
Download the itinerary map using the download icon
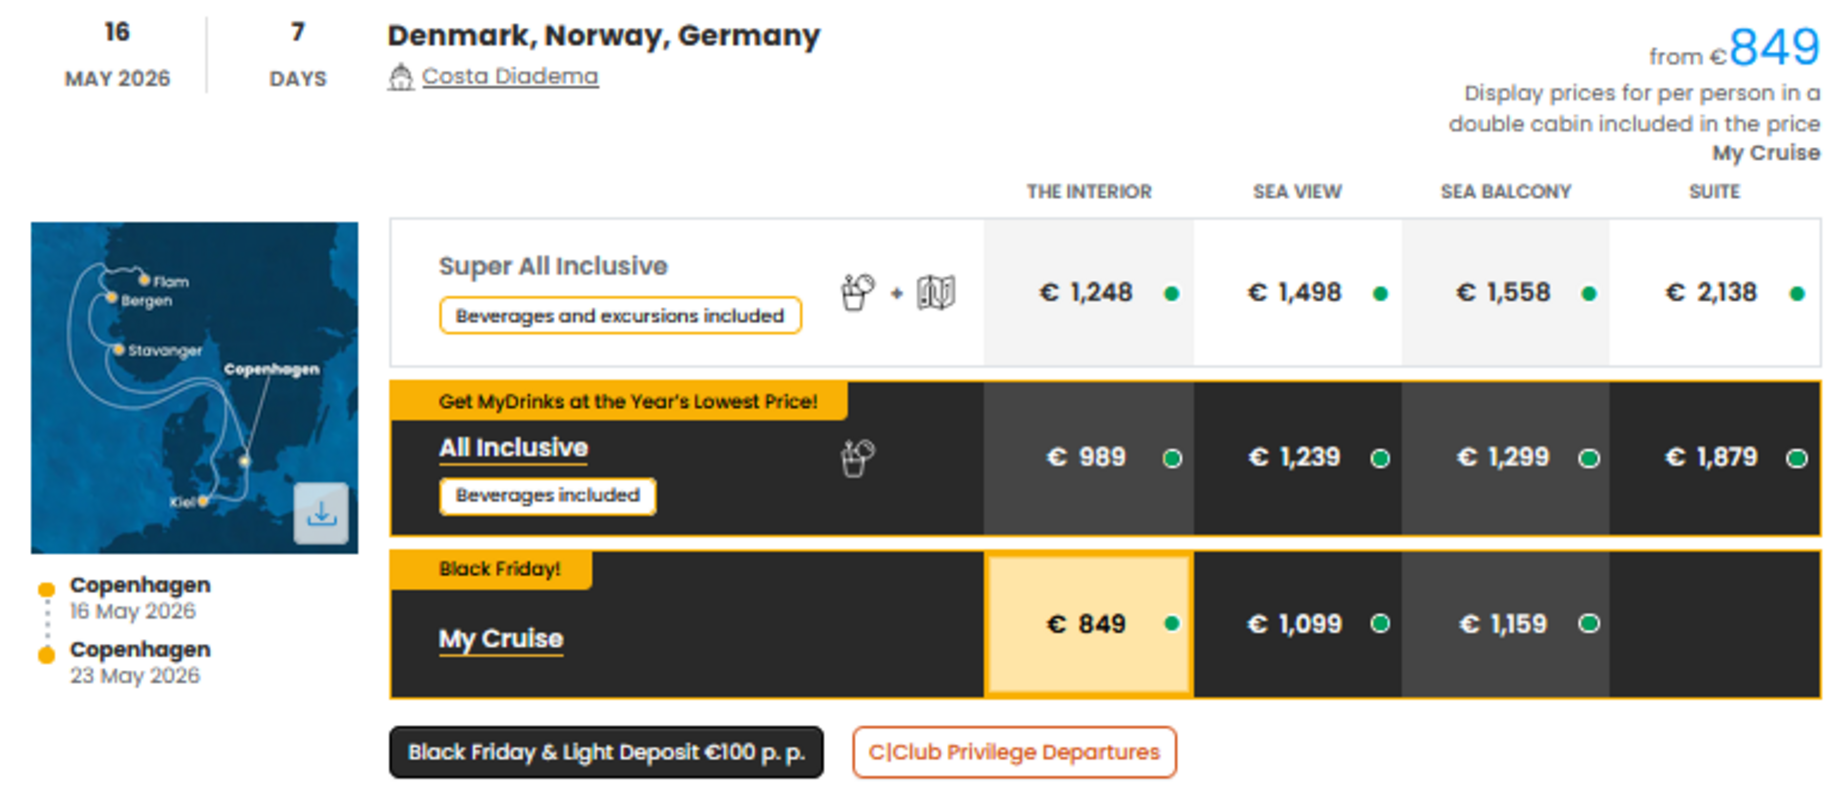click(322, 514)
